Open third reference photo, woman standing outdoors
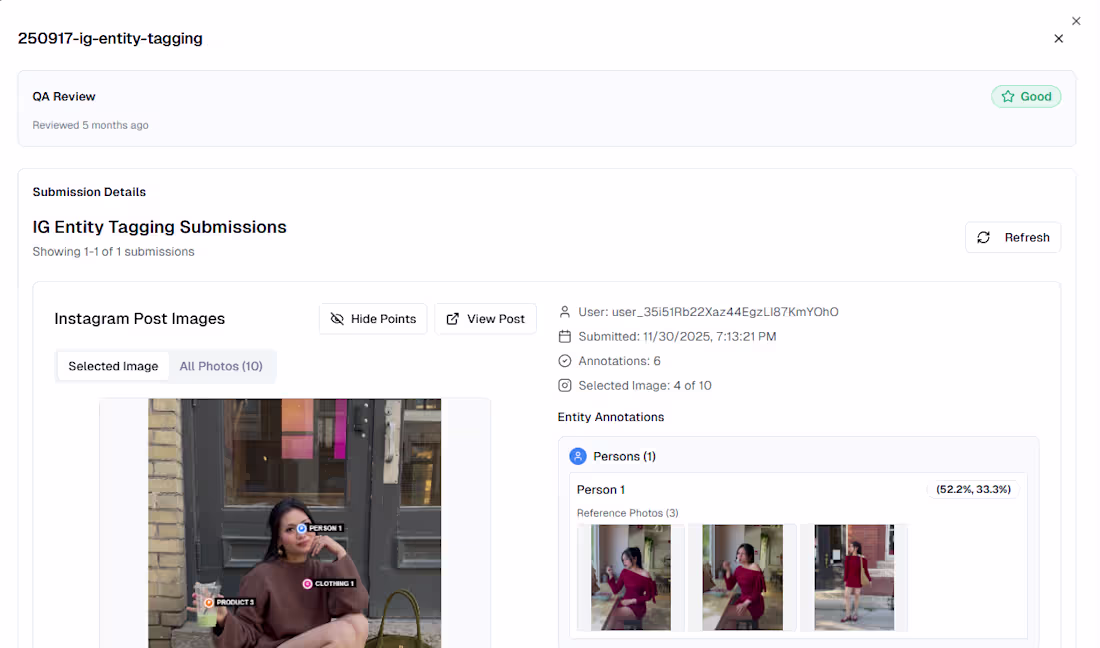1100x648 pixels. pos(854,577)
